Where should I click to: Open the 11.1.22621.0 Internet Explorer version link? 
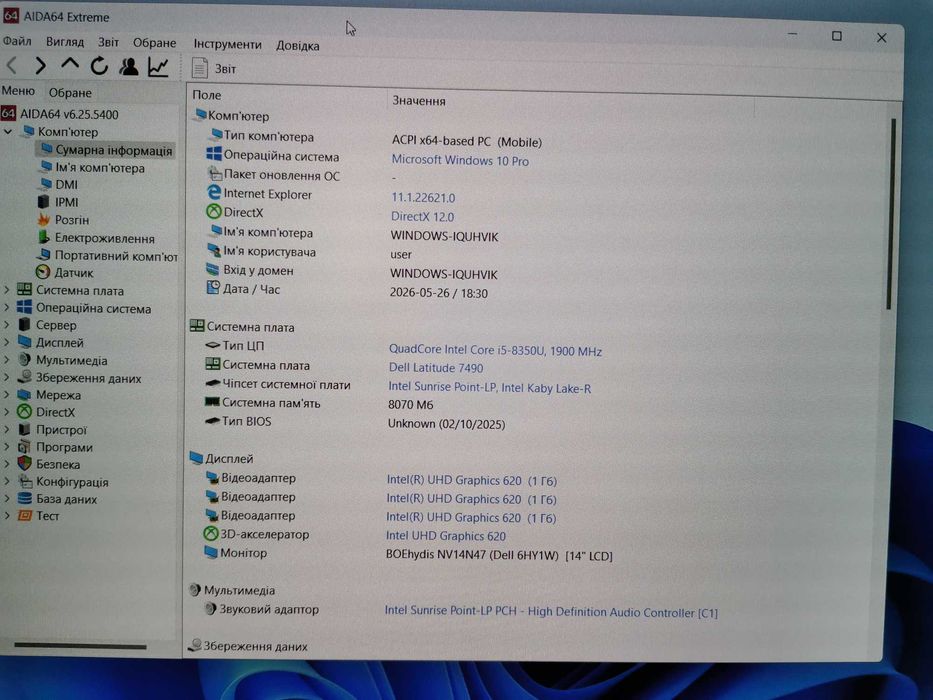coord(423,198)
